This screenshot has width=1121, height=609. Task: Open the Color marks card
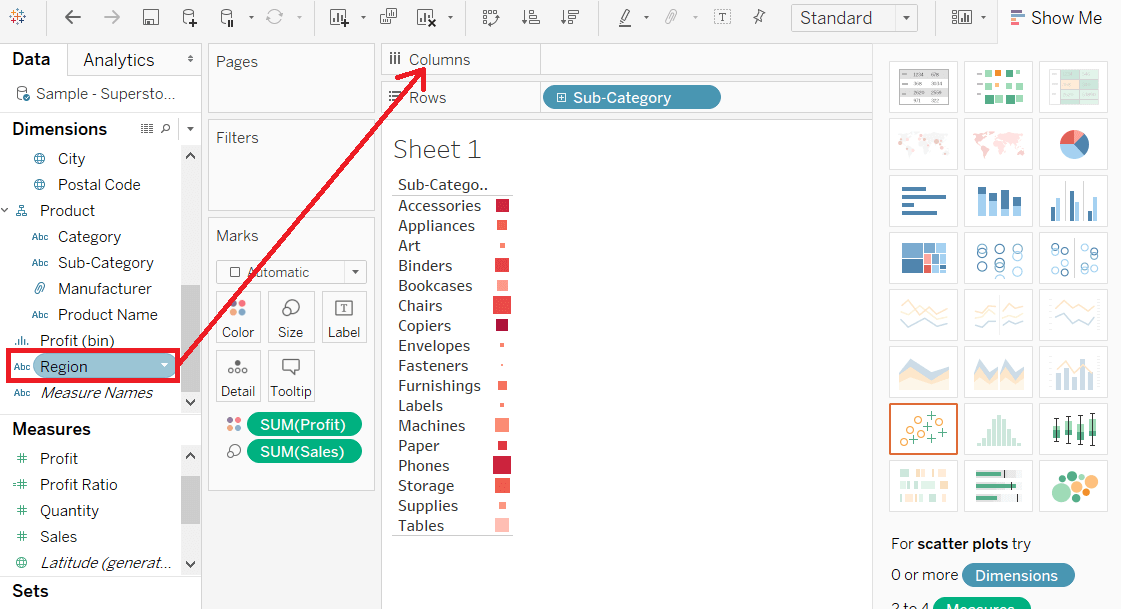pos(238,317)
